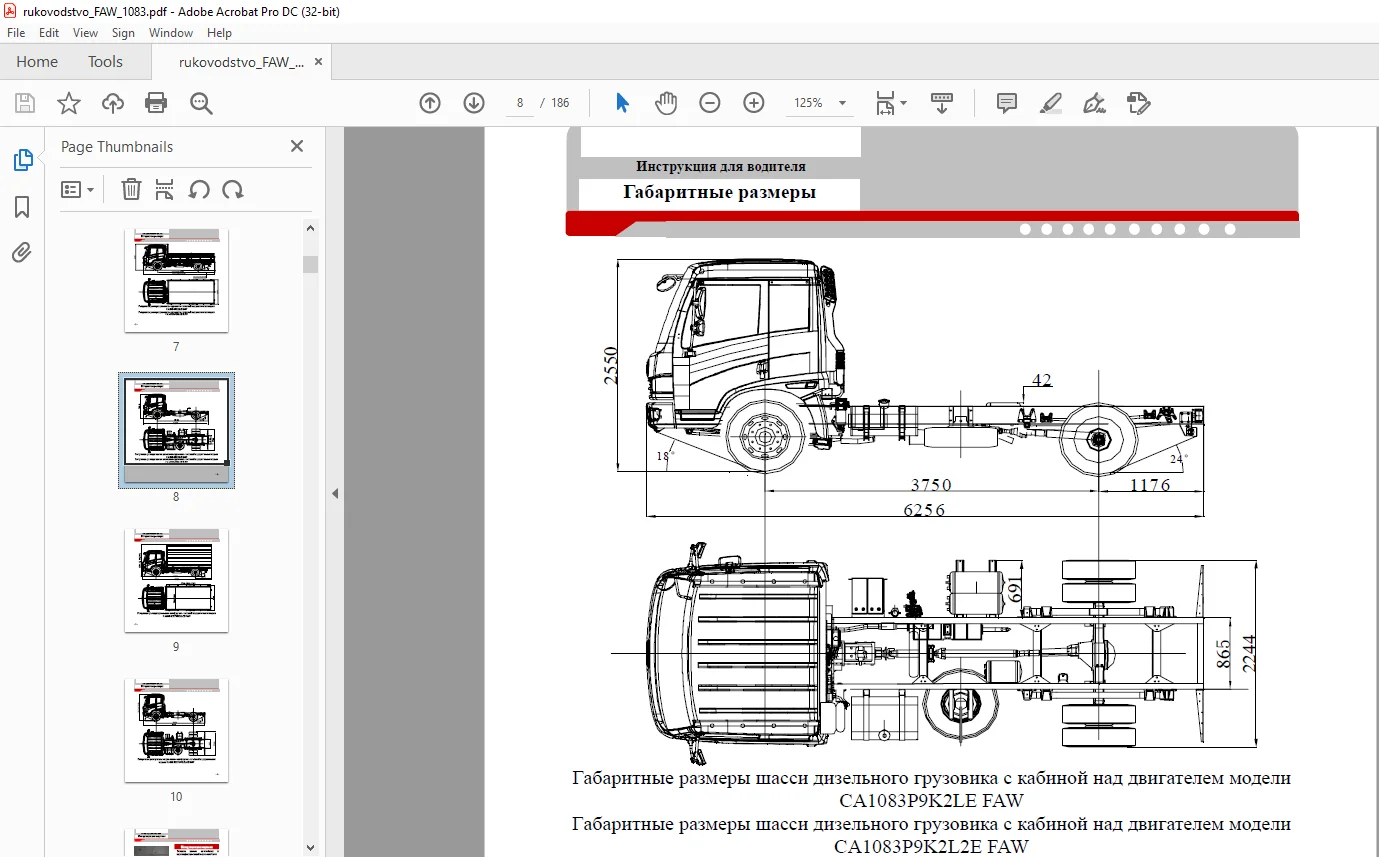Choose the Selection arrow tool
The image size is (1379, 857).
click(x=623, y=103)
